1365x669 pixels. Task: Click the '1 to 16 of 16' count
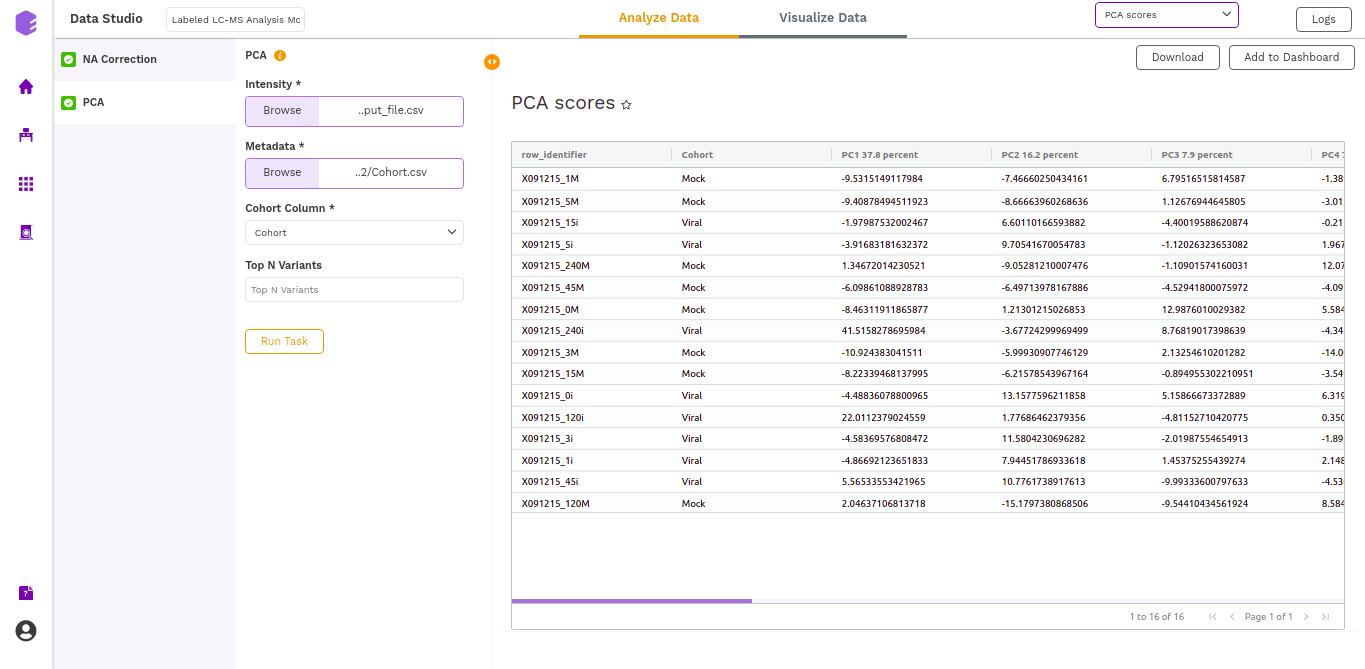(x=1157, y=617)
